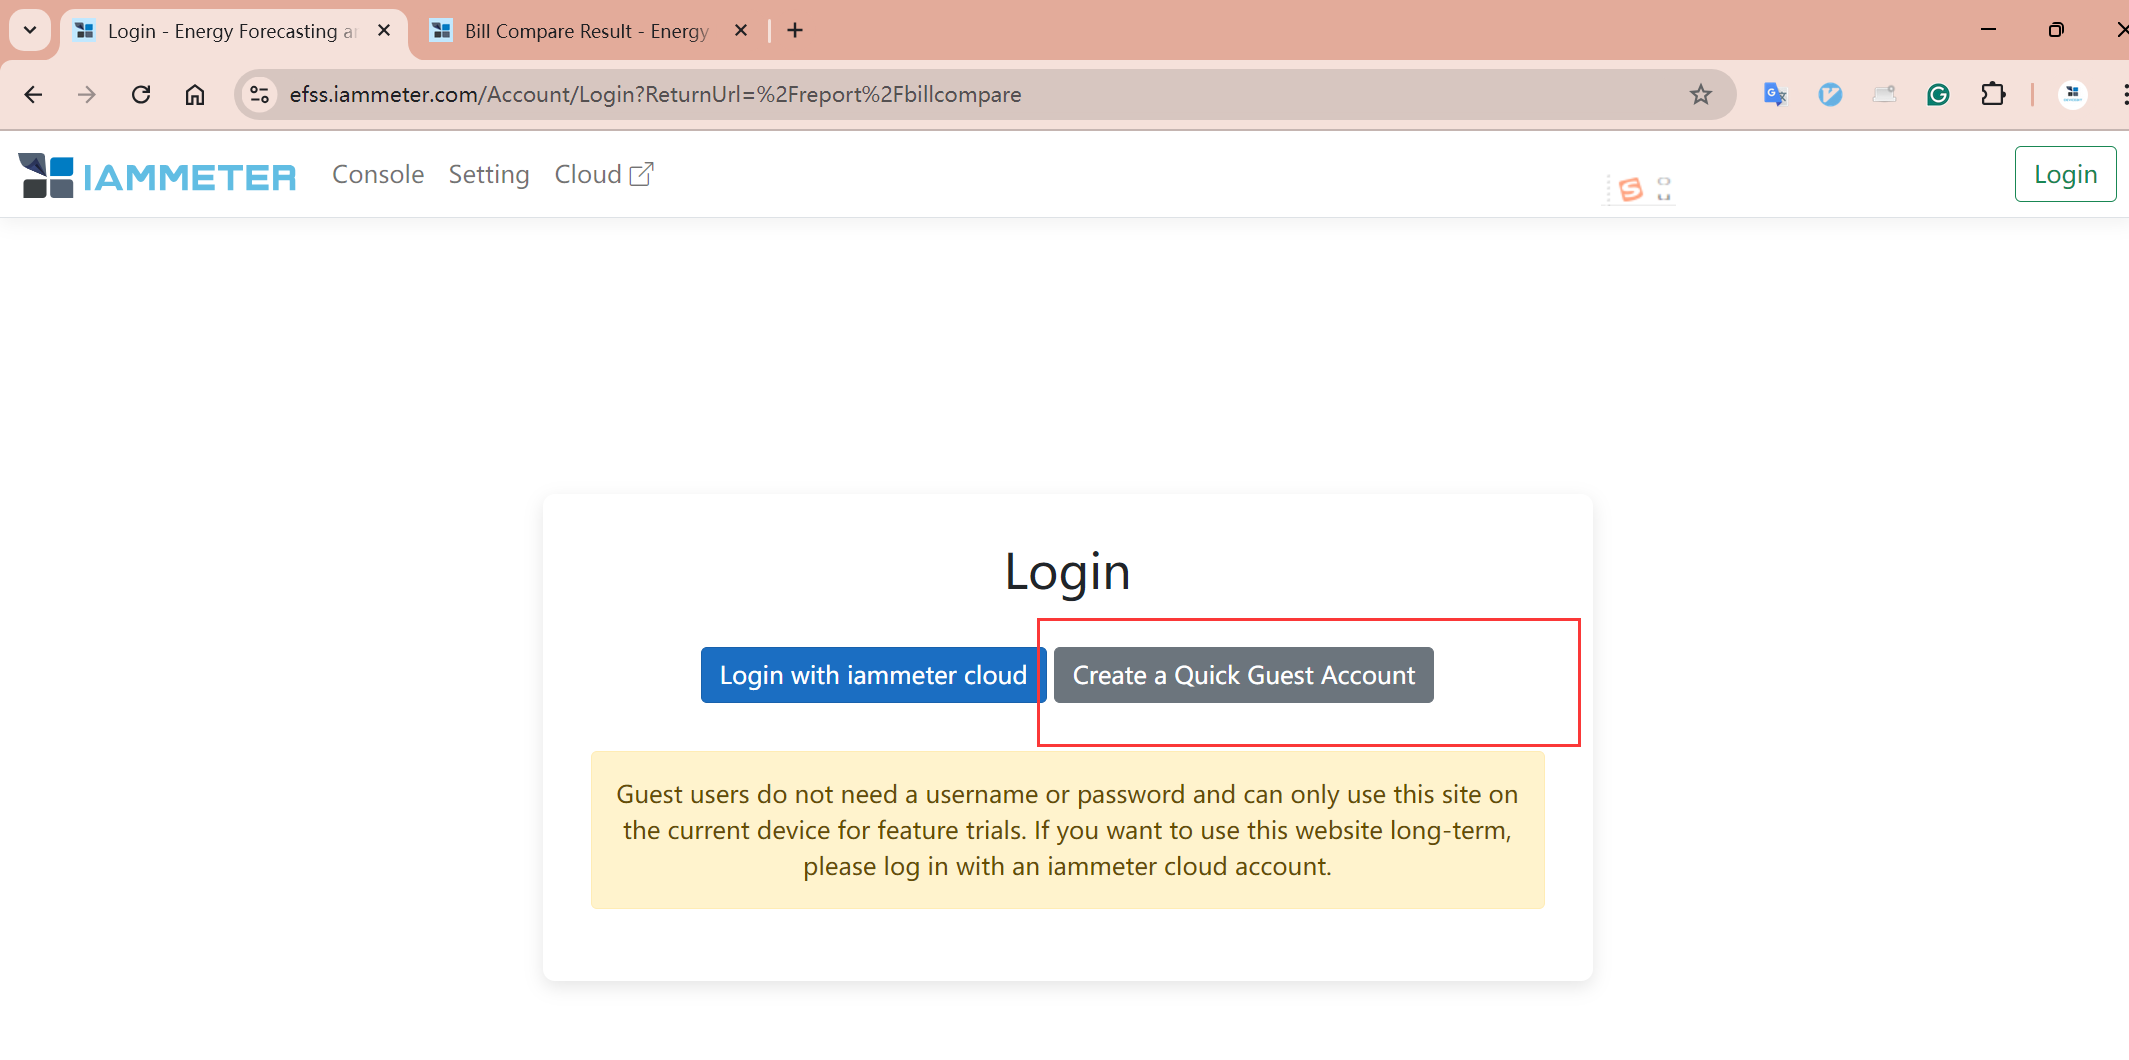Click Create a Quick Guest Account
Image resolution: width=2129 pixels, height=1060 pixels.
click(1244, 675)
